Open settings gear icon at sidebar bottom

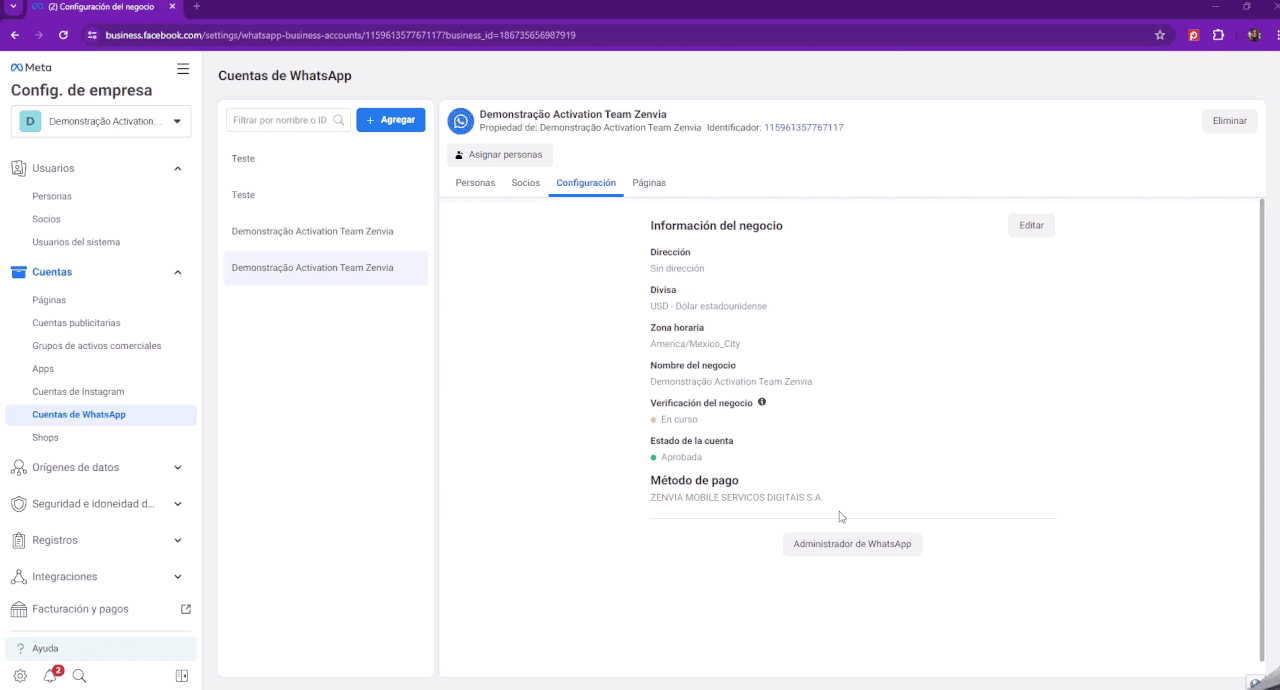click(x=20, y=676)
